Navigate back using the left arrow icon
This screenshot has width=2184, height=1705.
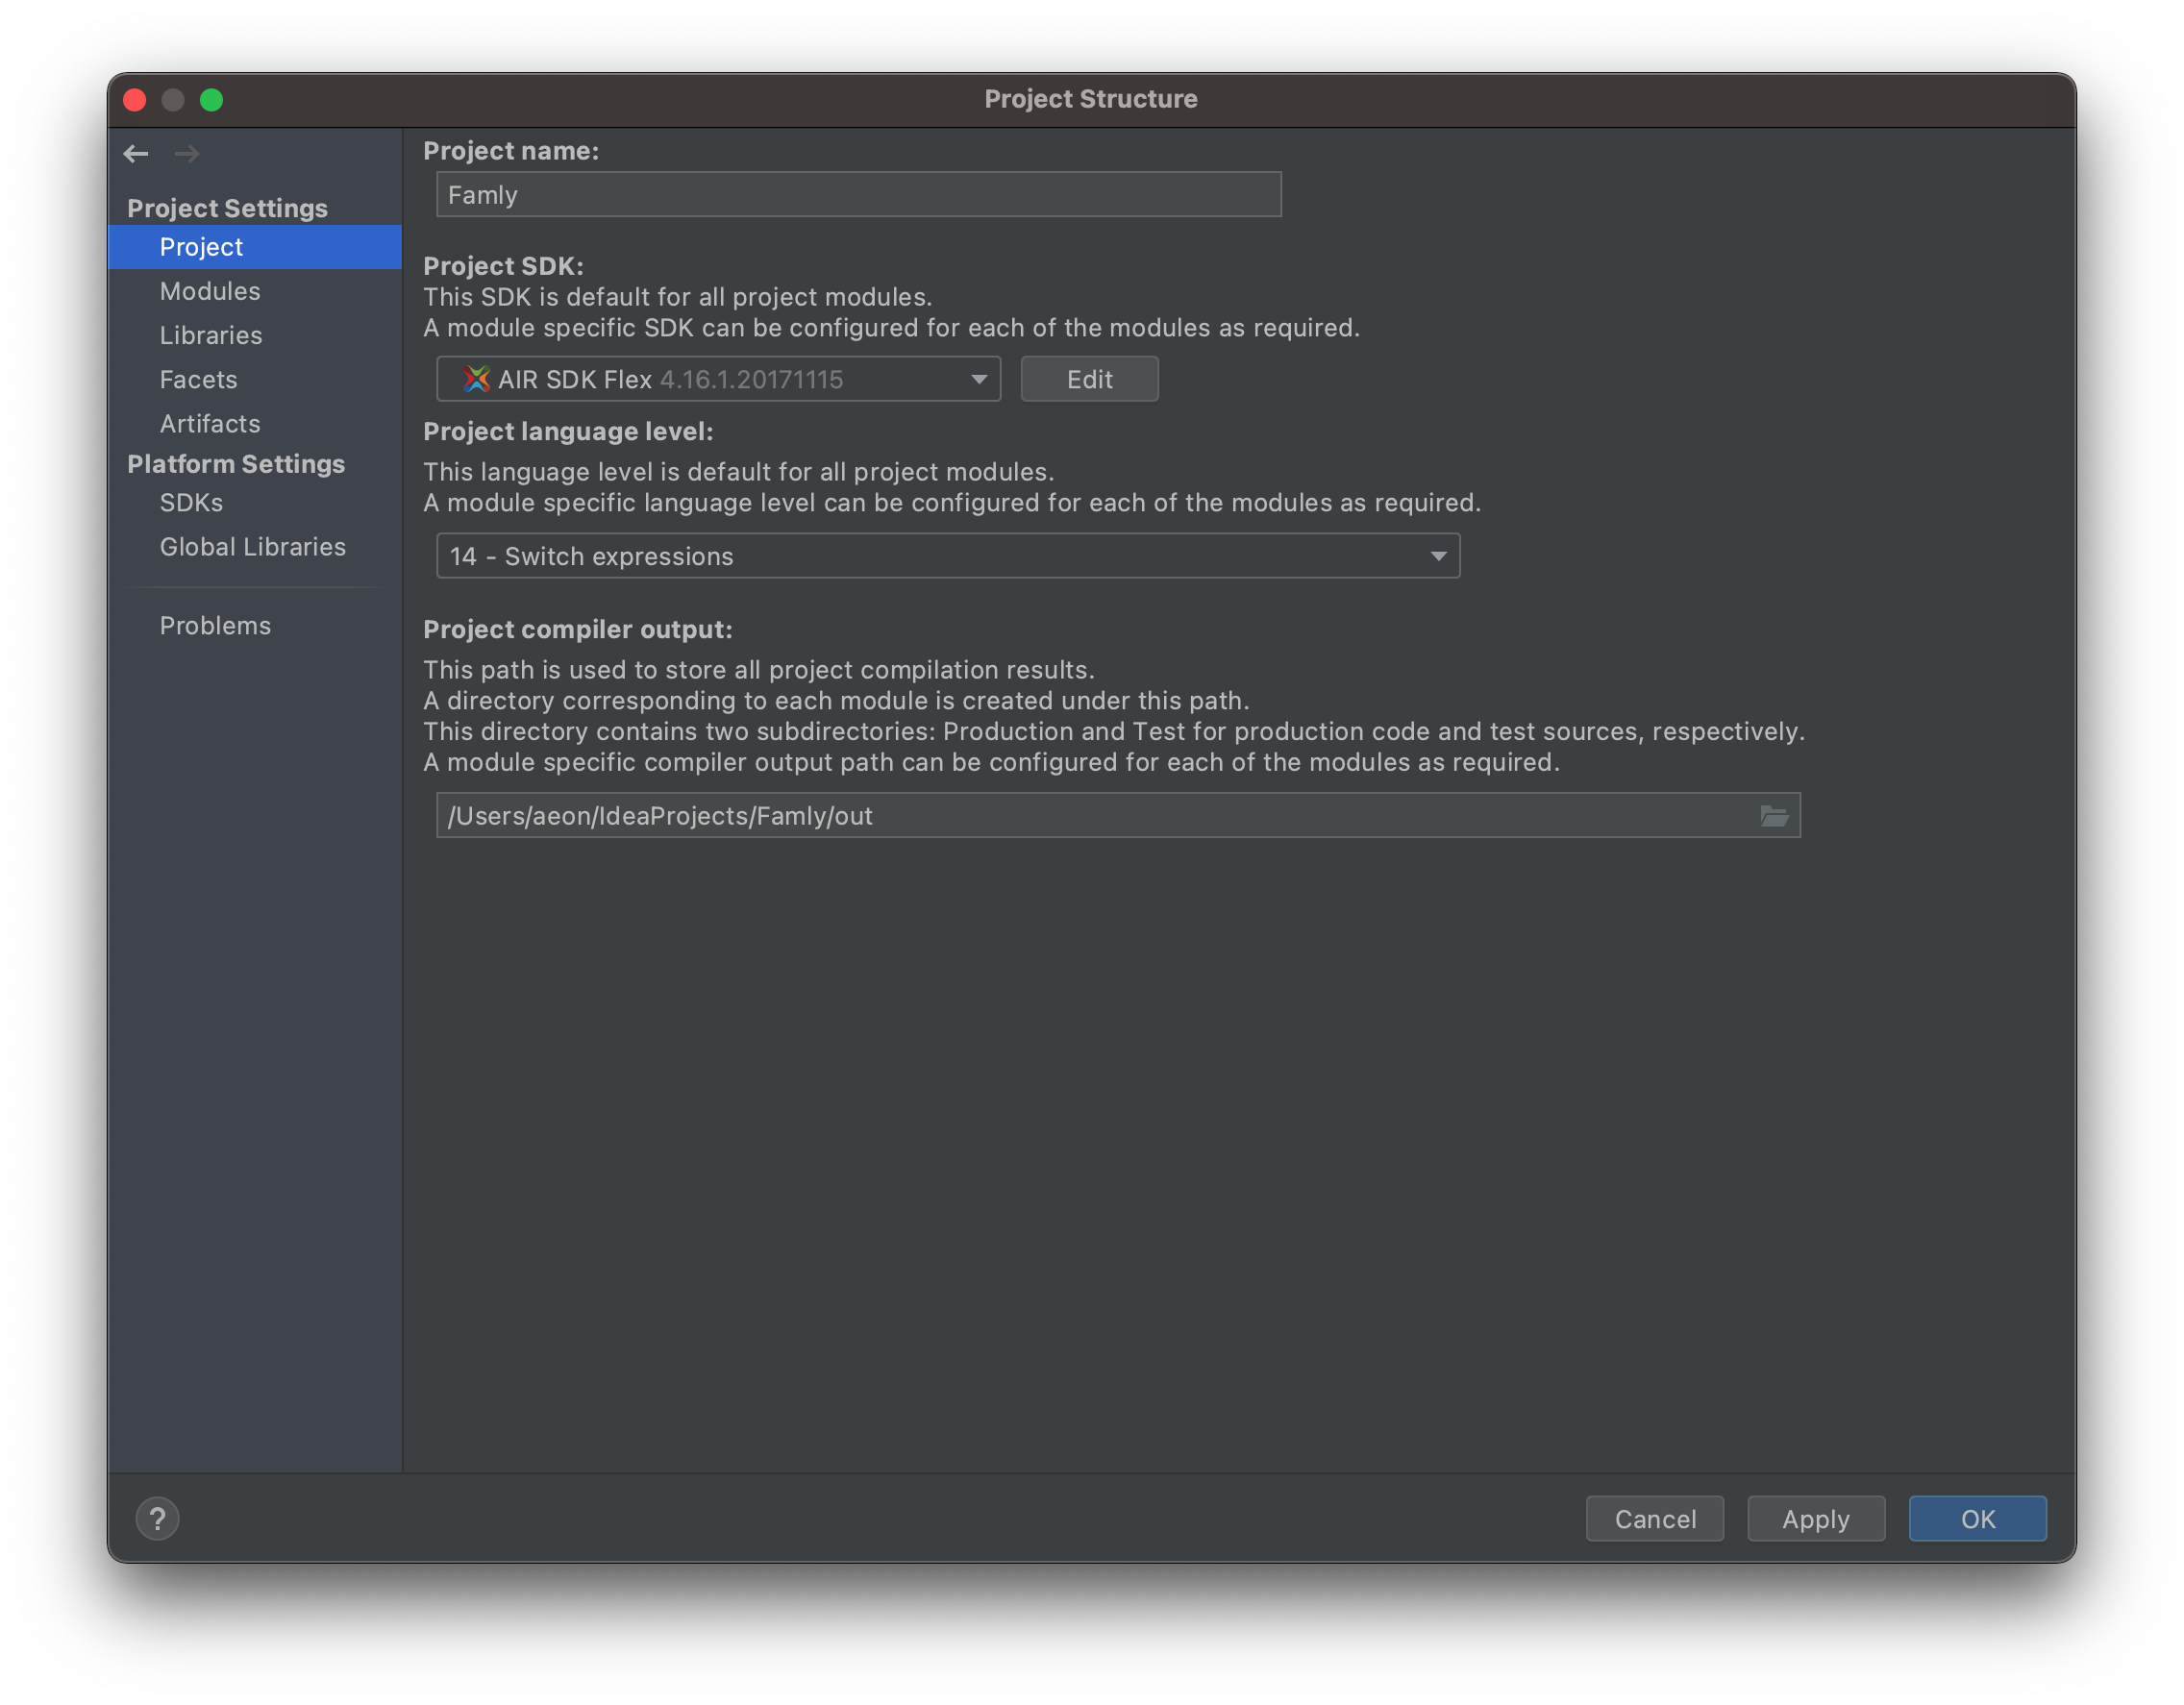tap(136, 153)
